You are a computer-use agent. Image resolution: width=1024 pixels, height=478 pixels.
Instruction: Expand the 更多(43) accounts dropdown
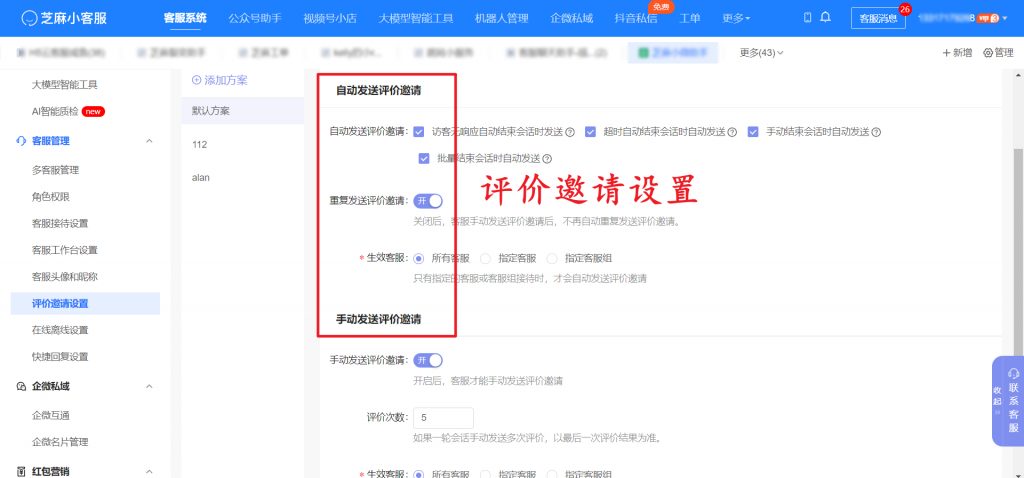click(x=761, y=53)
